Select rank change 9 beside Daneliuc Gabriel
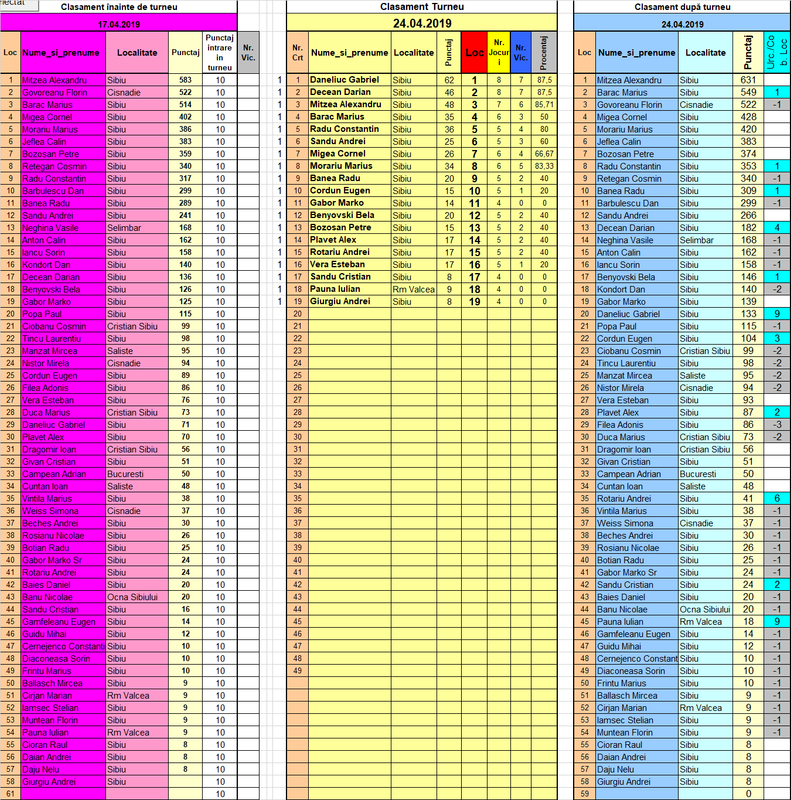This screenshot has width=791, height=800. (777, 314)
